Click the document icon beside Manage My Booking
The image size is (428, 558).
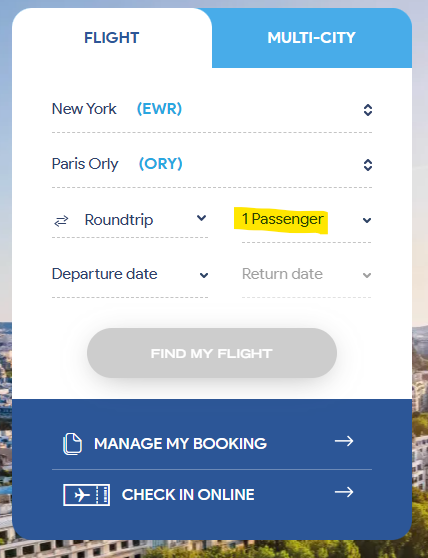pyautogui.click(x=73, y=444)
